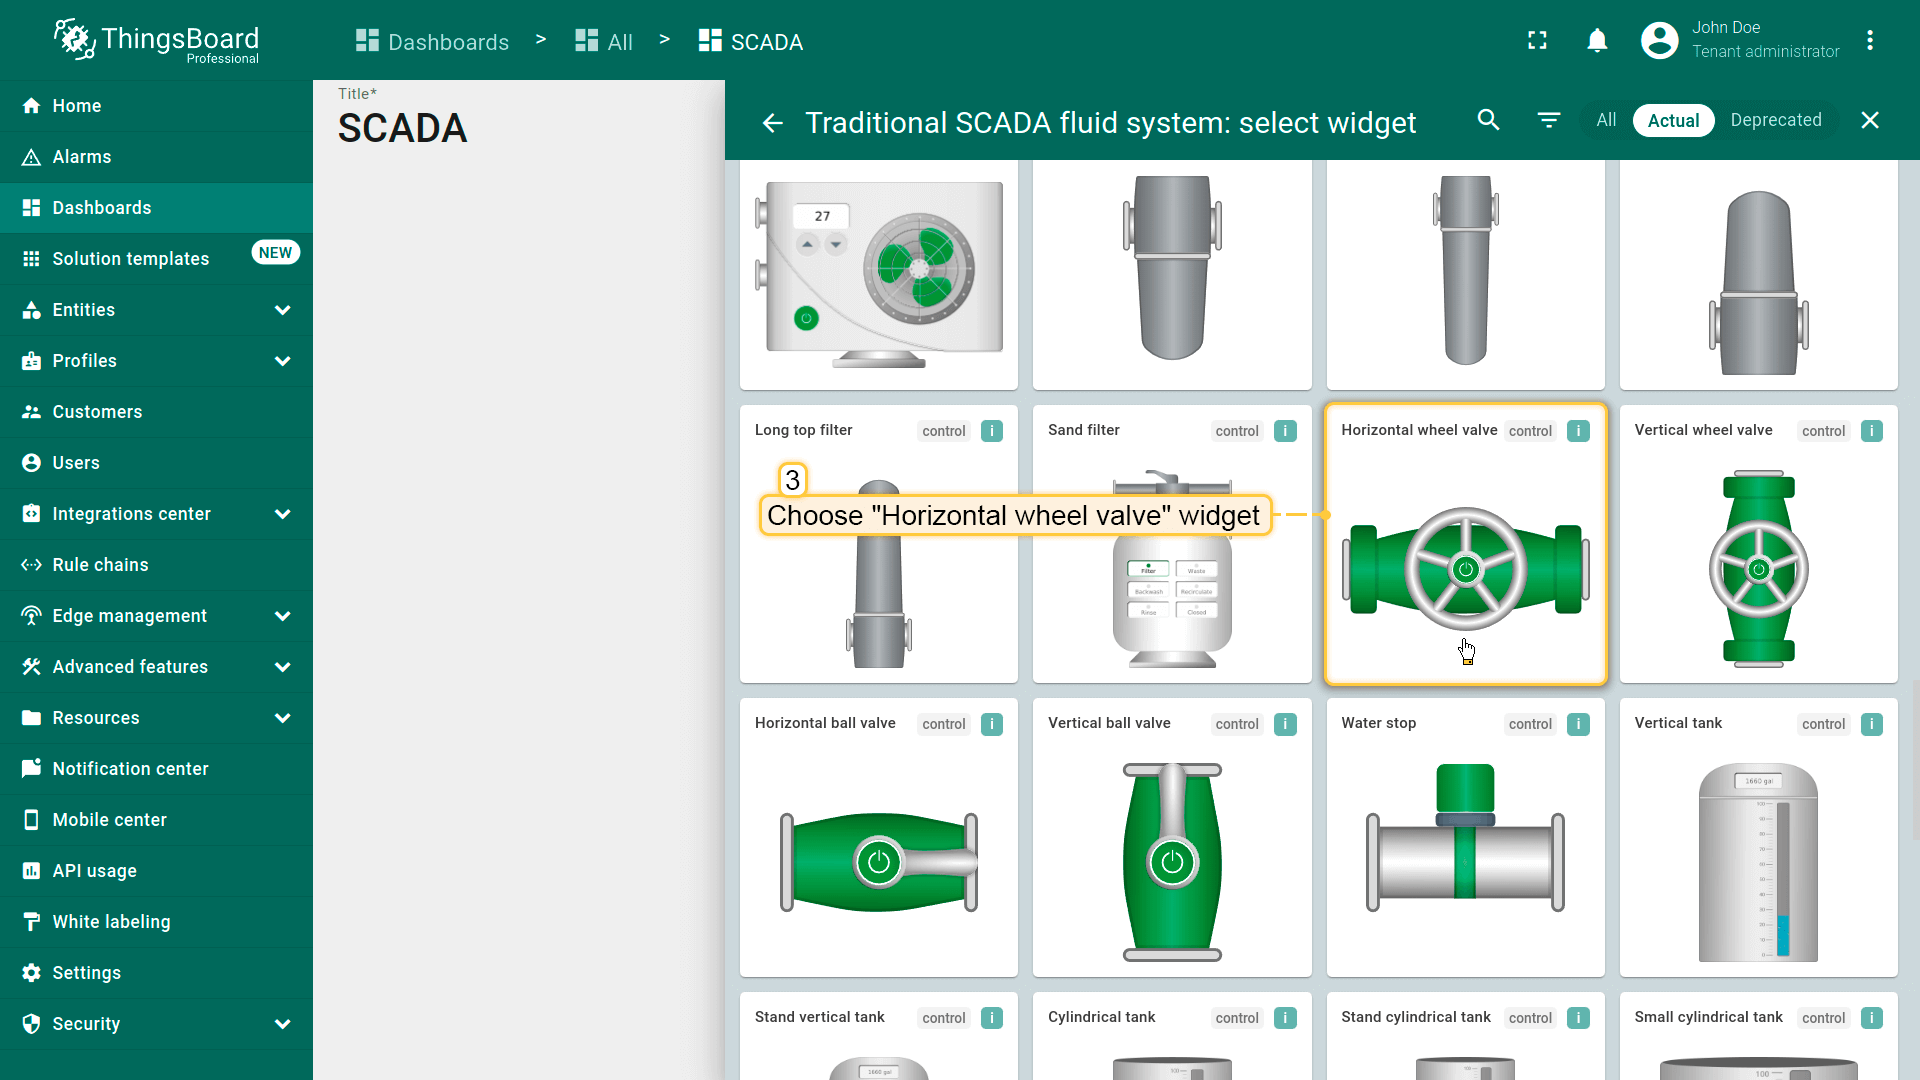Click the back arrow to widget bundles
The width and height of the screenshot is (1920, 1080).
click(x=772, y=122)
